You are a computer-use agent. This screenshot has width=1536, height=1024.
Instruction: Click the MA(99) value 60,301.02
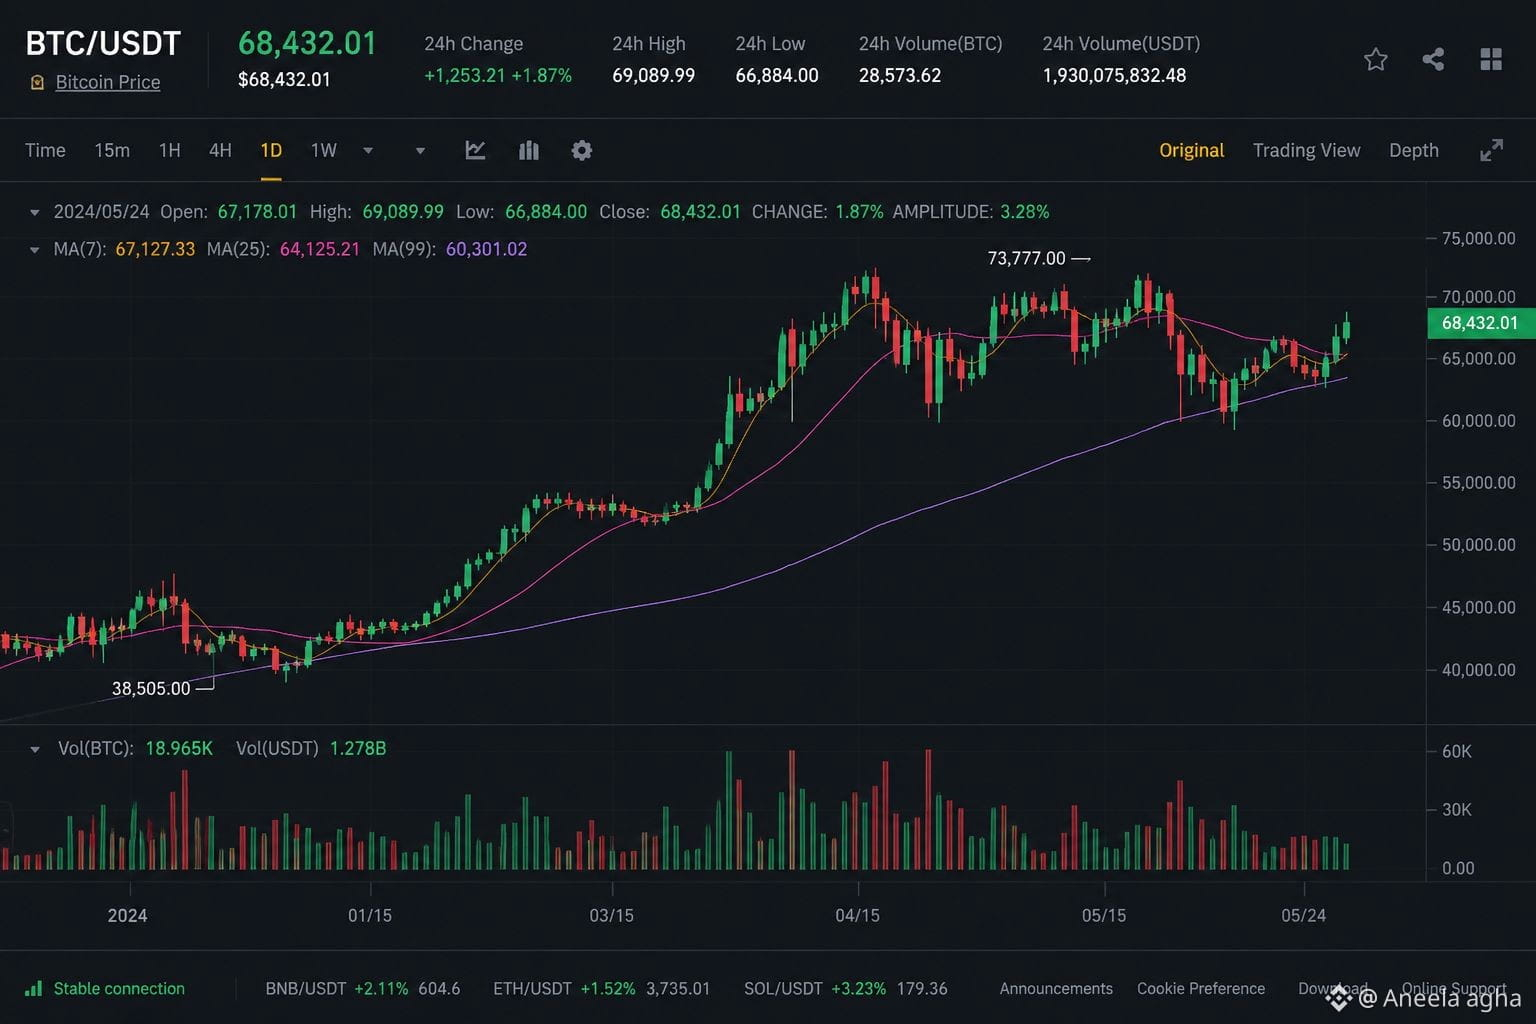point(486,249)
